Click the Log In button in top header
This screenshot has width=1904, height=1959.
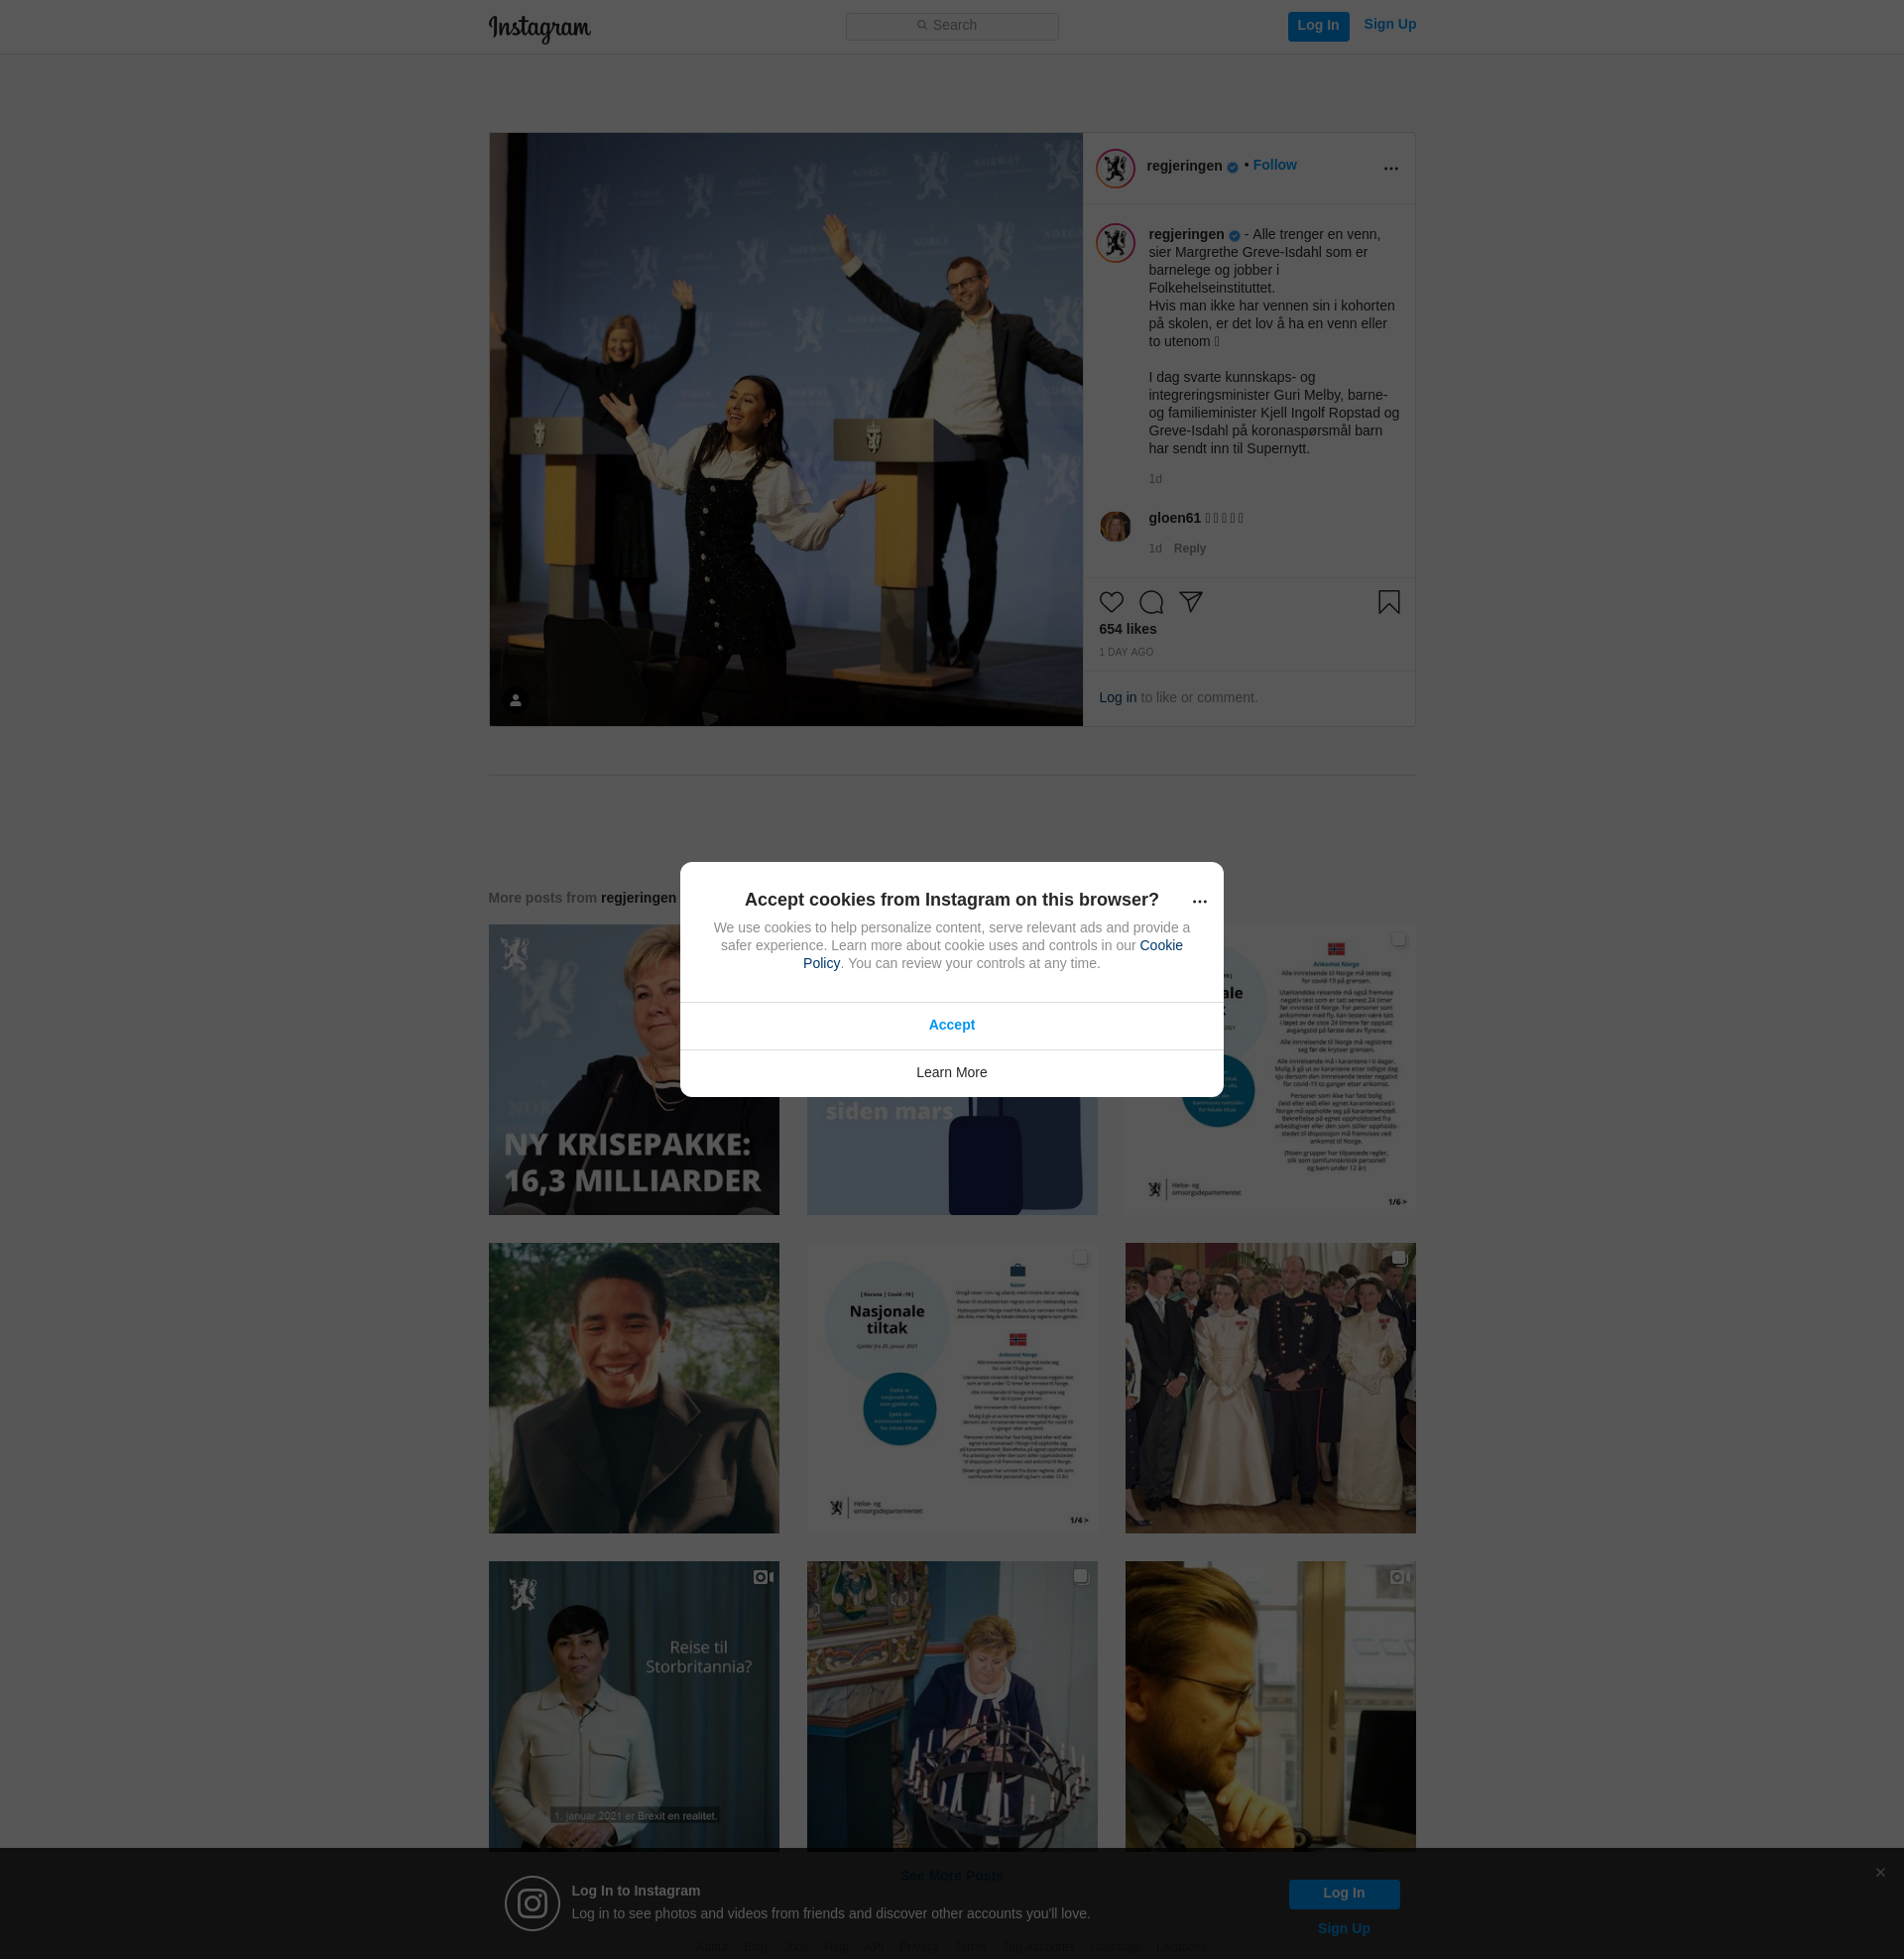pyautogui.click(x=1318, y=26)
